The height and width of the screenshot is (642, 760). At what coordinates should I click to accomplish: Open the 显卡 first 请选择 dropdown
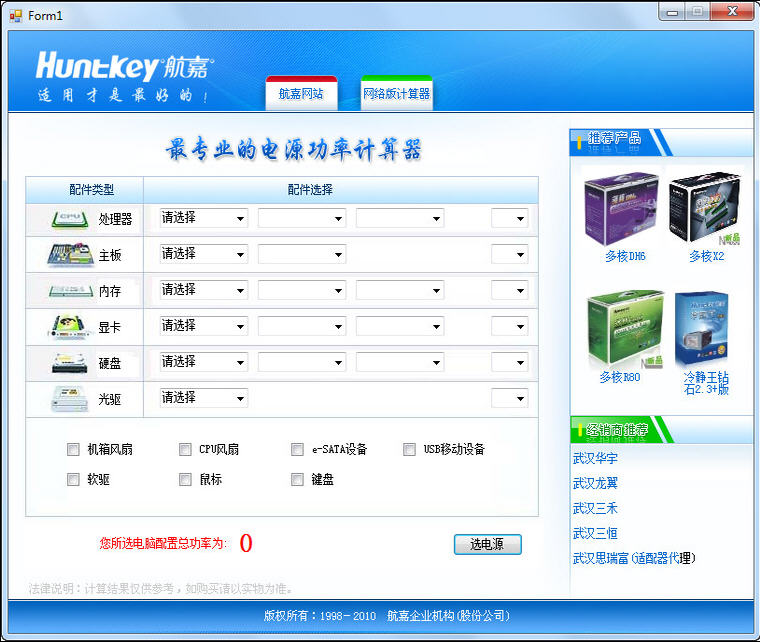pyautogui.click(x=204, y=326)
